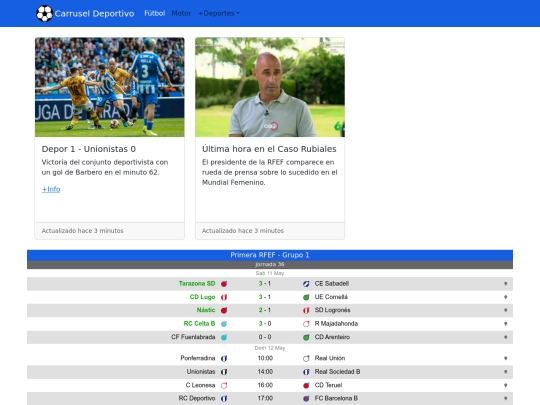This screenshot has height=405, width=540.
Task: Expand the C Leonesa vs CD Teruel row
Action: tap(506, 385)
